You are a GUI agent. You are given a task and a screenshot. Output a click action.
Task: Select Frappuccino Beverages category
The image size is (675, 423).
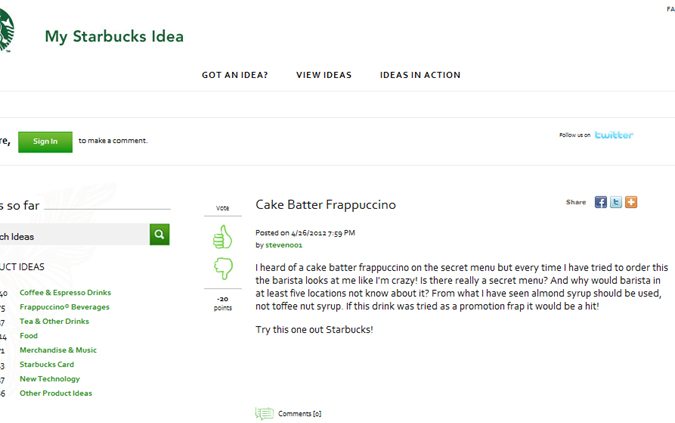[65, 307]
